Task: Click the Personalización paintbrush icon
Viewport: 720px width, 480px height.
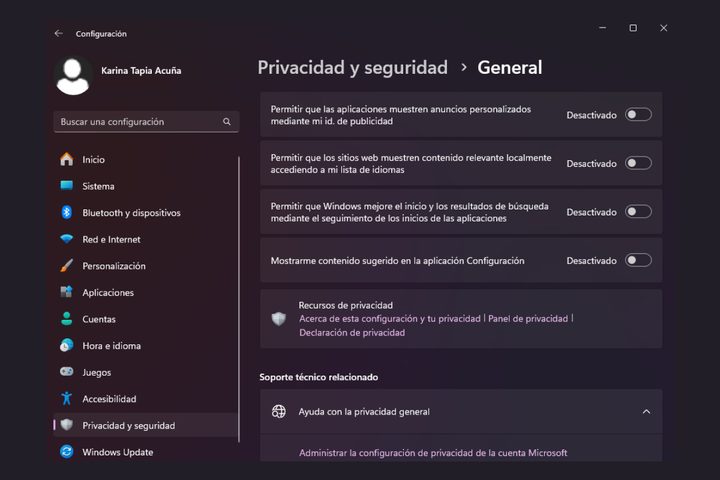Action: coord(67,266)
